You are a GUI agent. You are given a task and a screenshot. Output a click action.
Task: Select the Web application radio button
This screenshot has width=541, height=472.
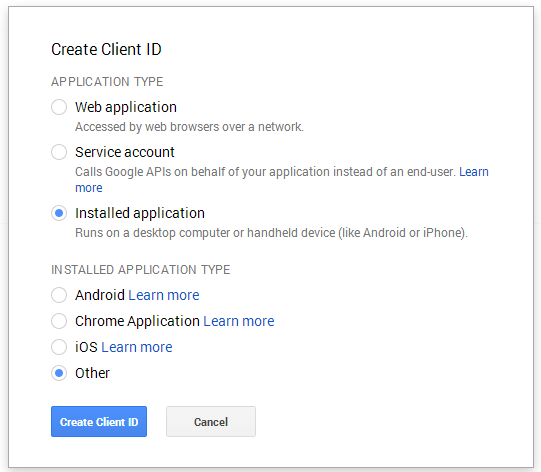click(59, 107)
